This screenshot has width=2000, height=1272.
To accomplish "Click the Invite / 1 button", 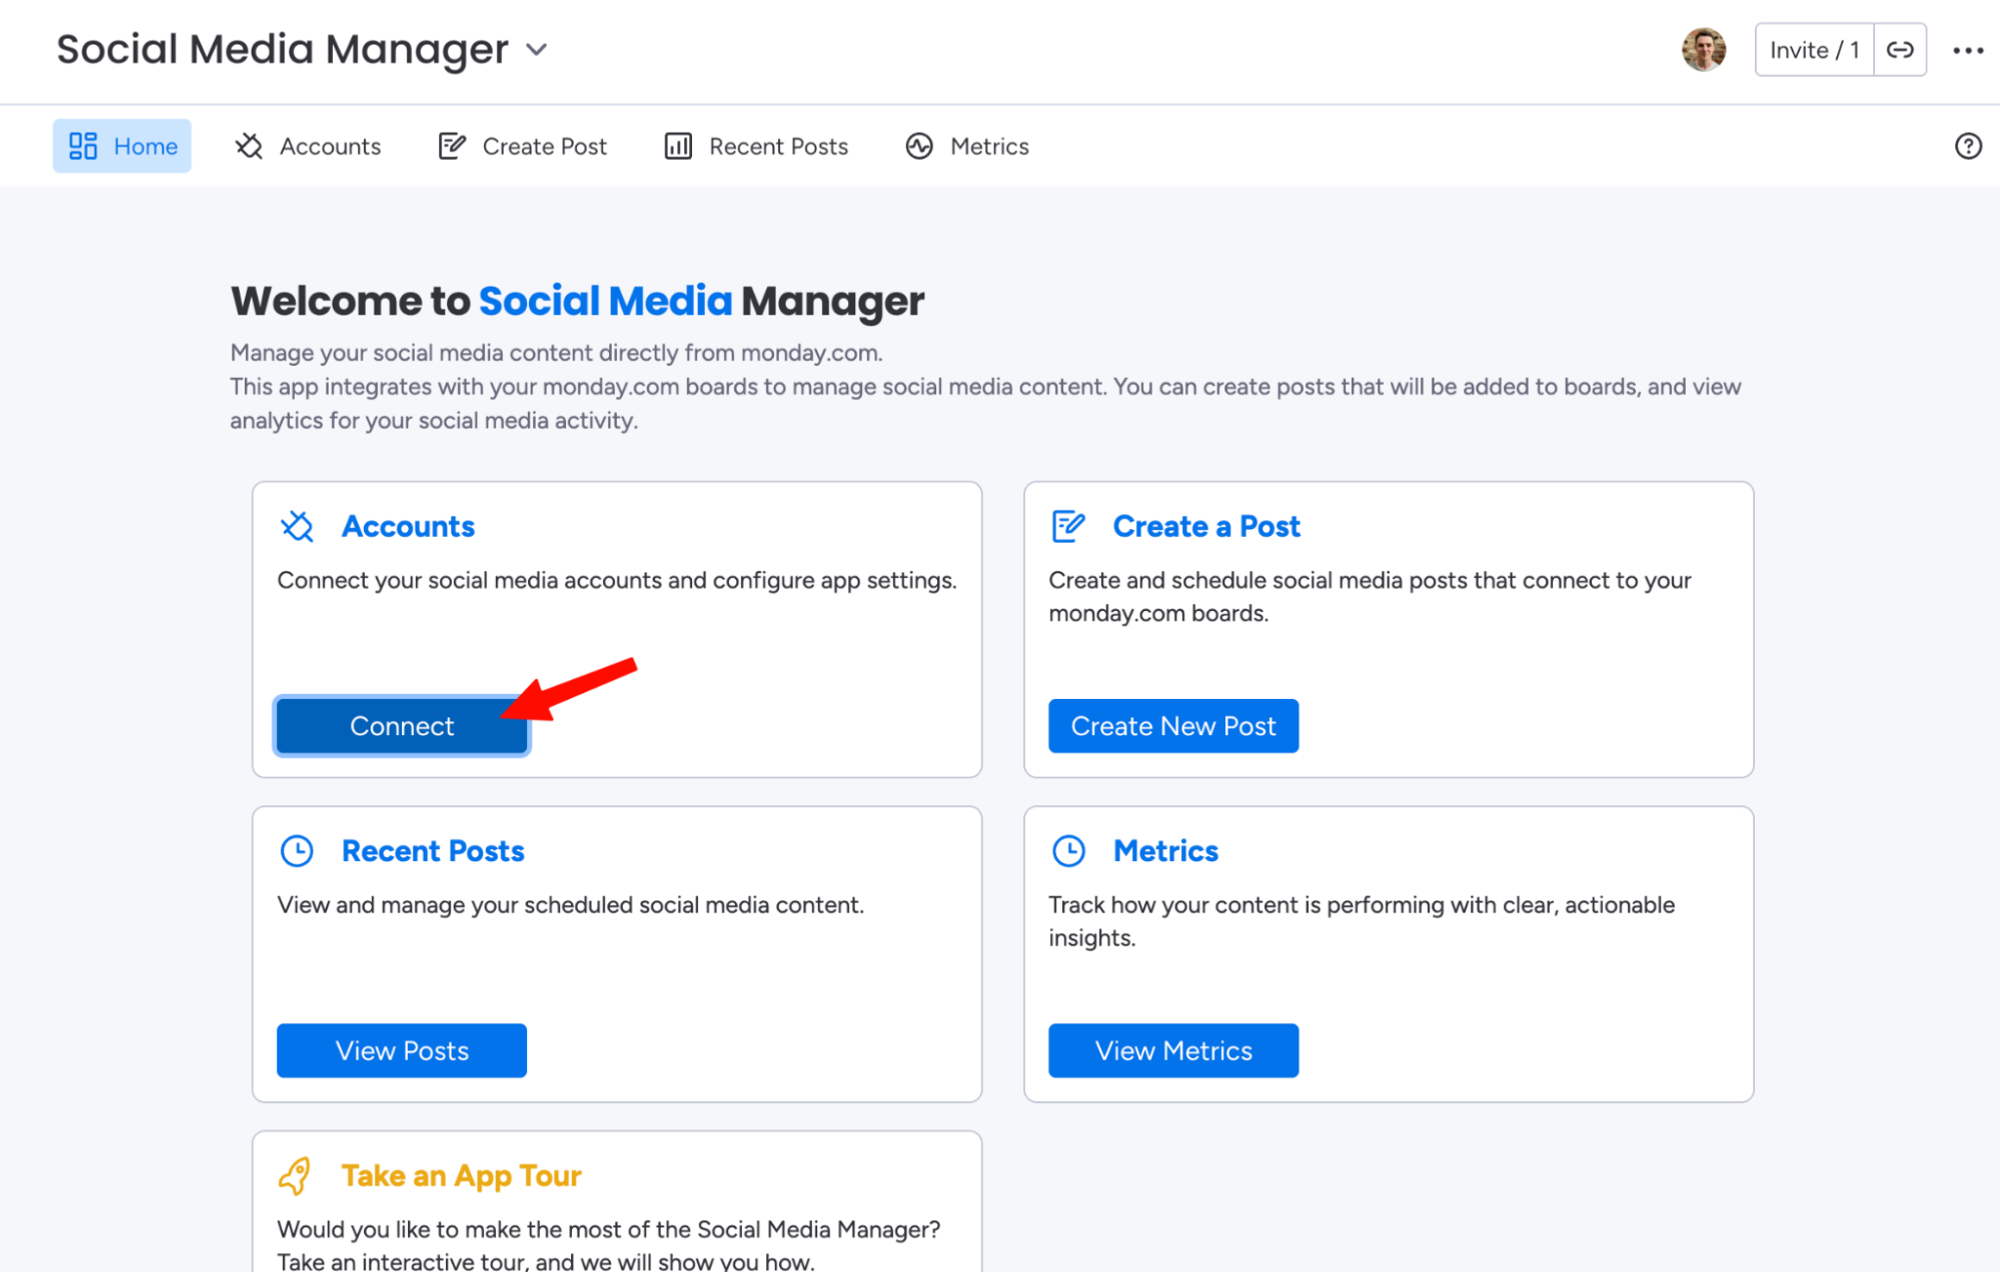I will 1814,50.
